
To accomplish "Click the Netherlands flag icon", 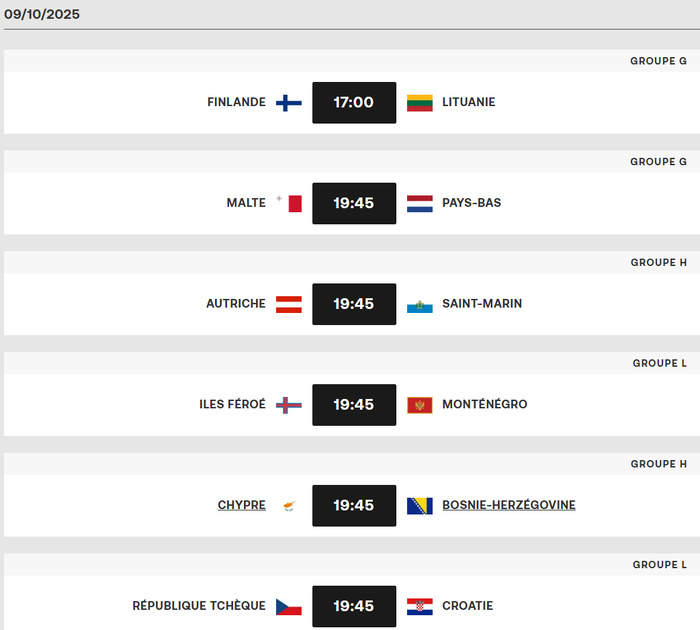I will pyautogui.click(x=420, y=204).
